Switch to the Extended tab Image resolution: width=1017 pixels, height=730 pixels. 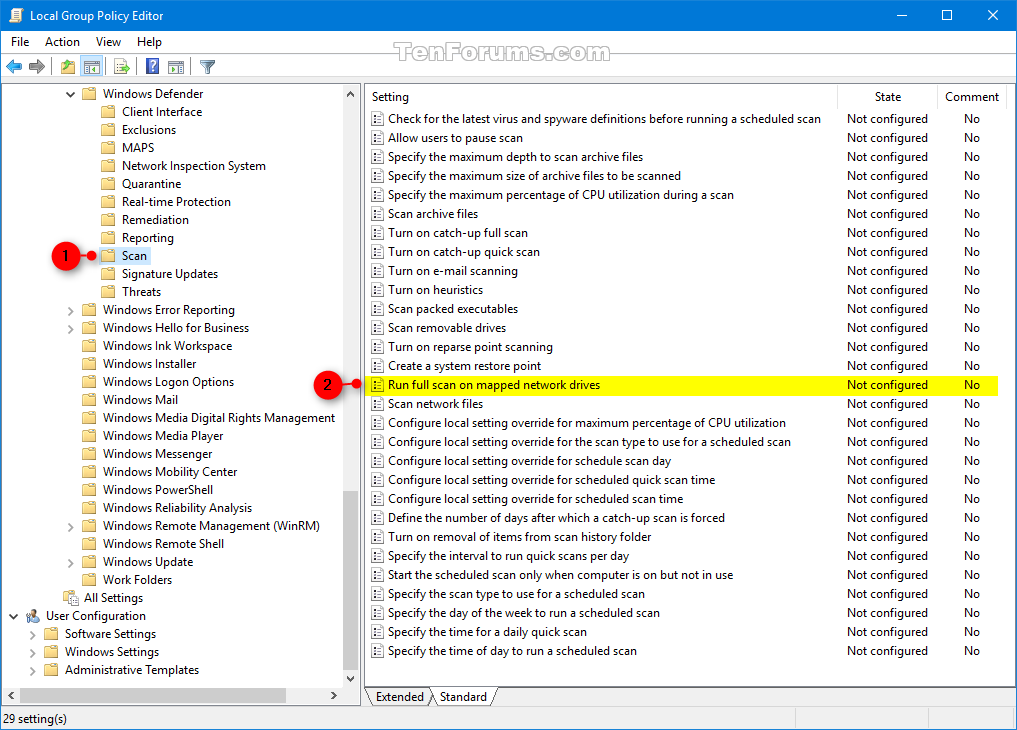[x=400, y=696]
